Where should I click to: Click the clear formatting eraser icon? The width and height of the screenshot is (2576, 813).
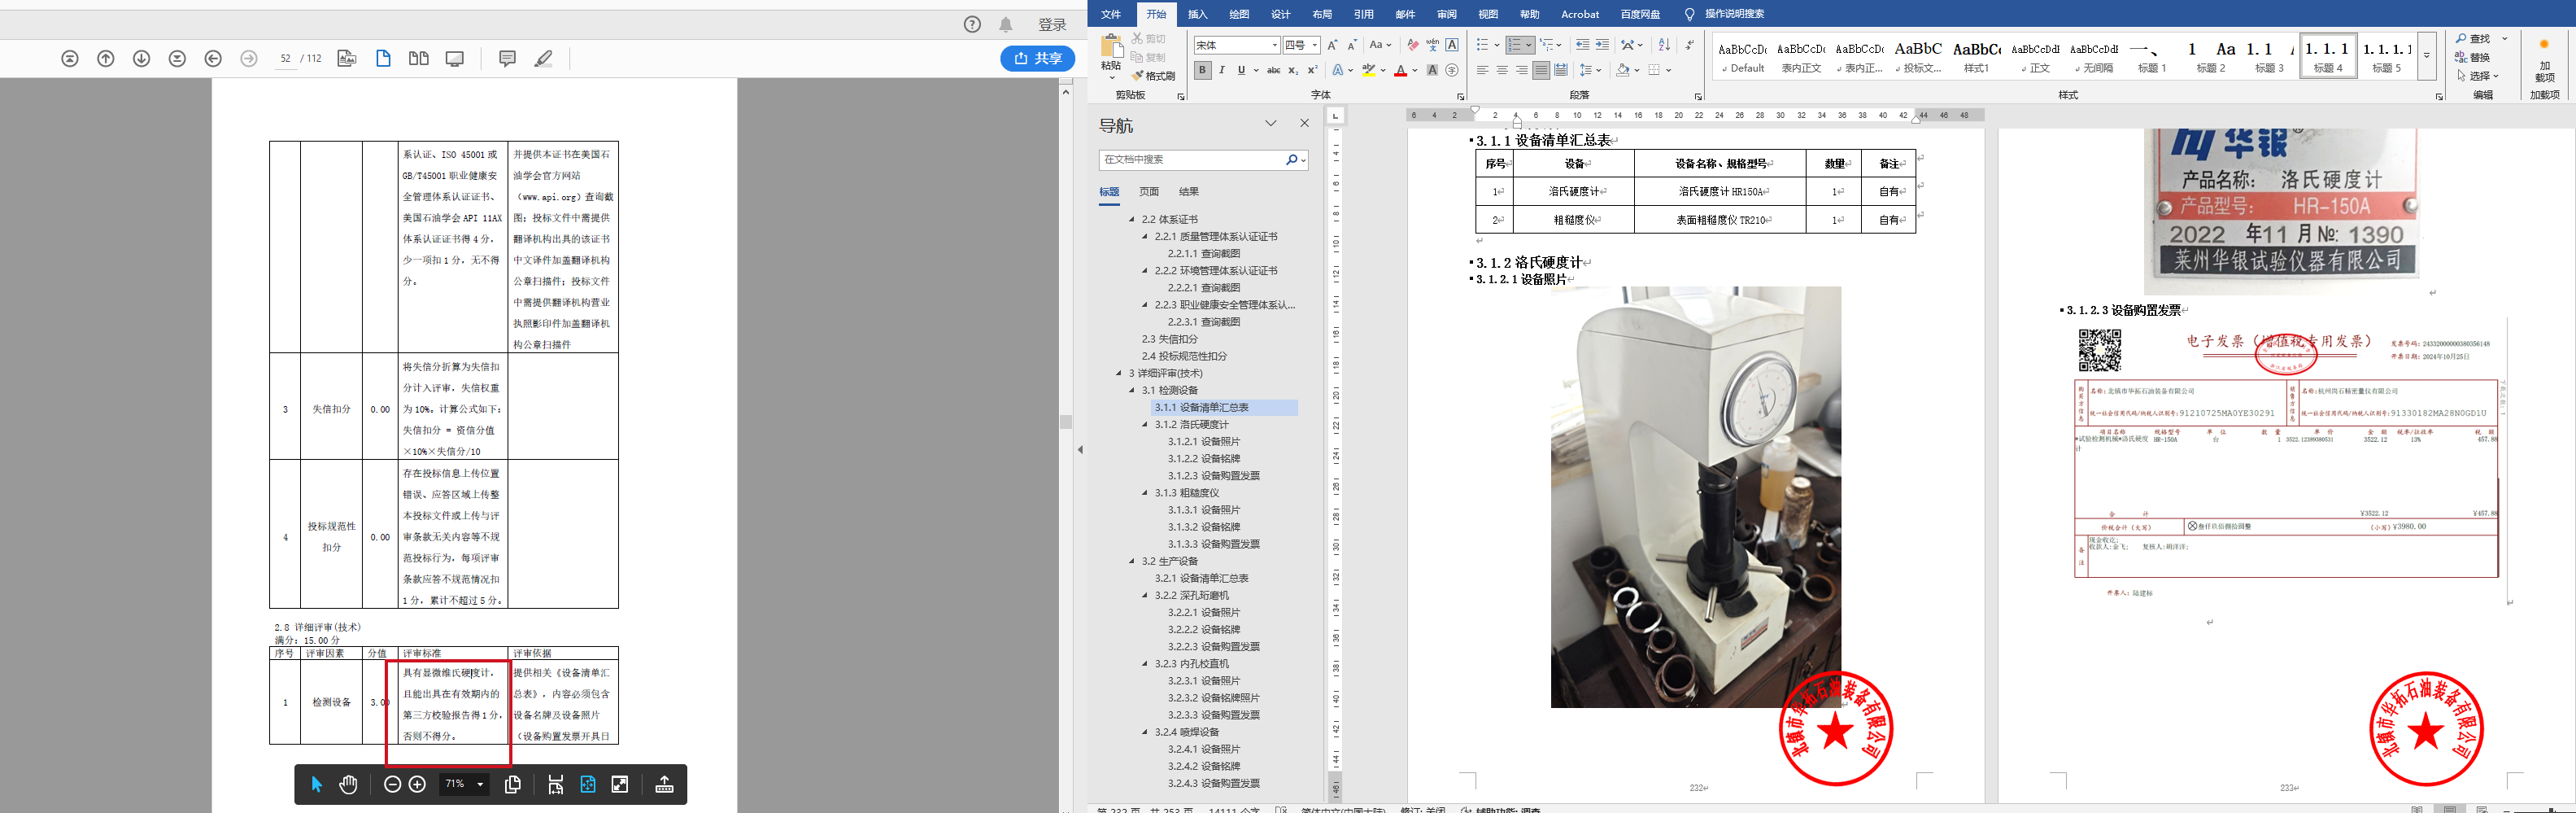(1412, 45)
